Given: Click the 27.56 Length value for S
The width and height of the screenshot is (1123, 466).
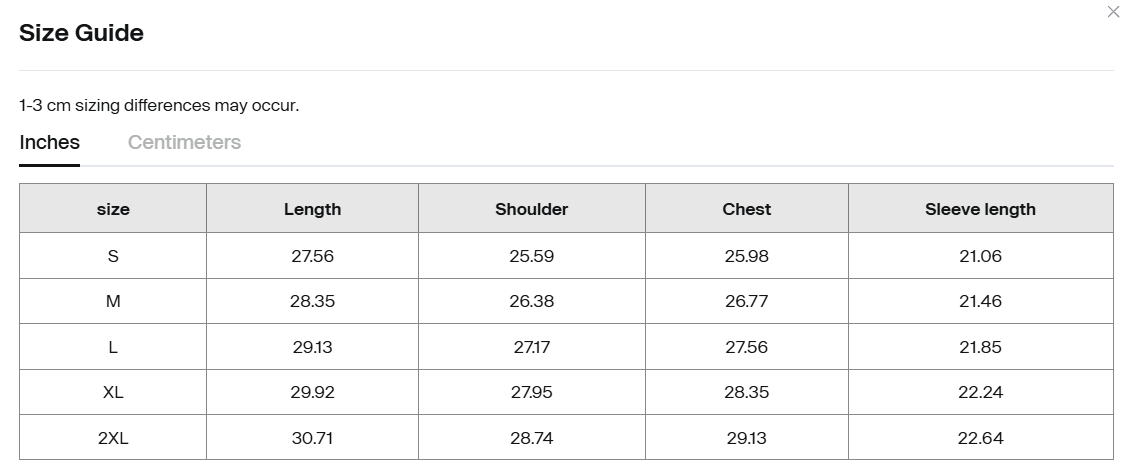Looking at the screenshot, I should (312, 256).
